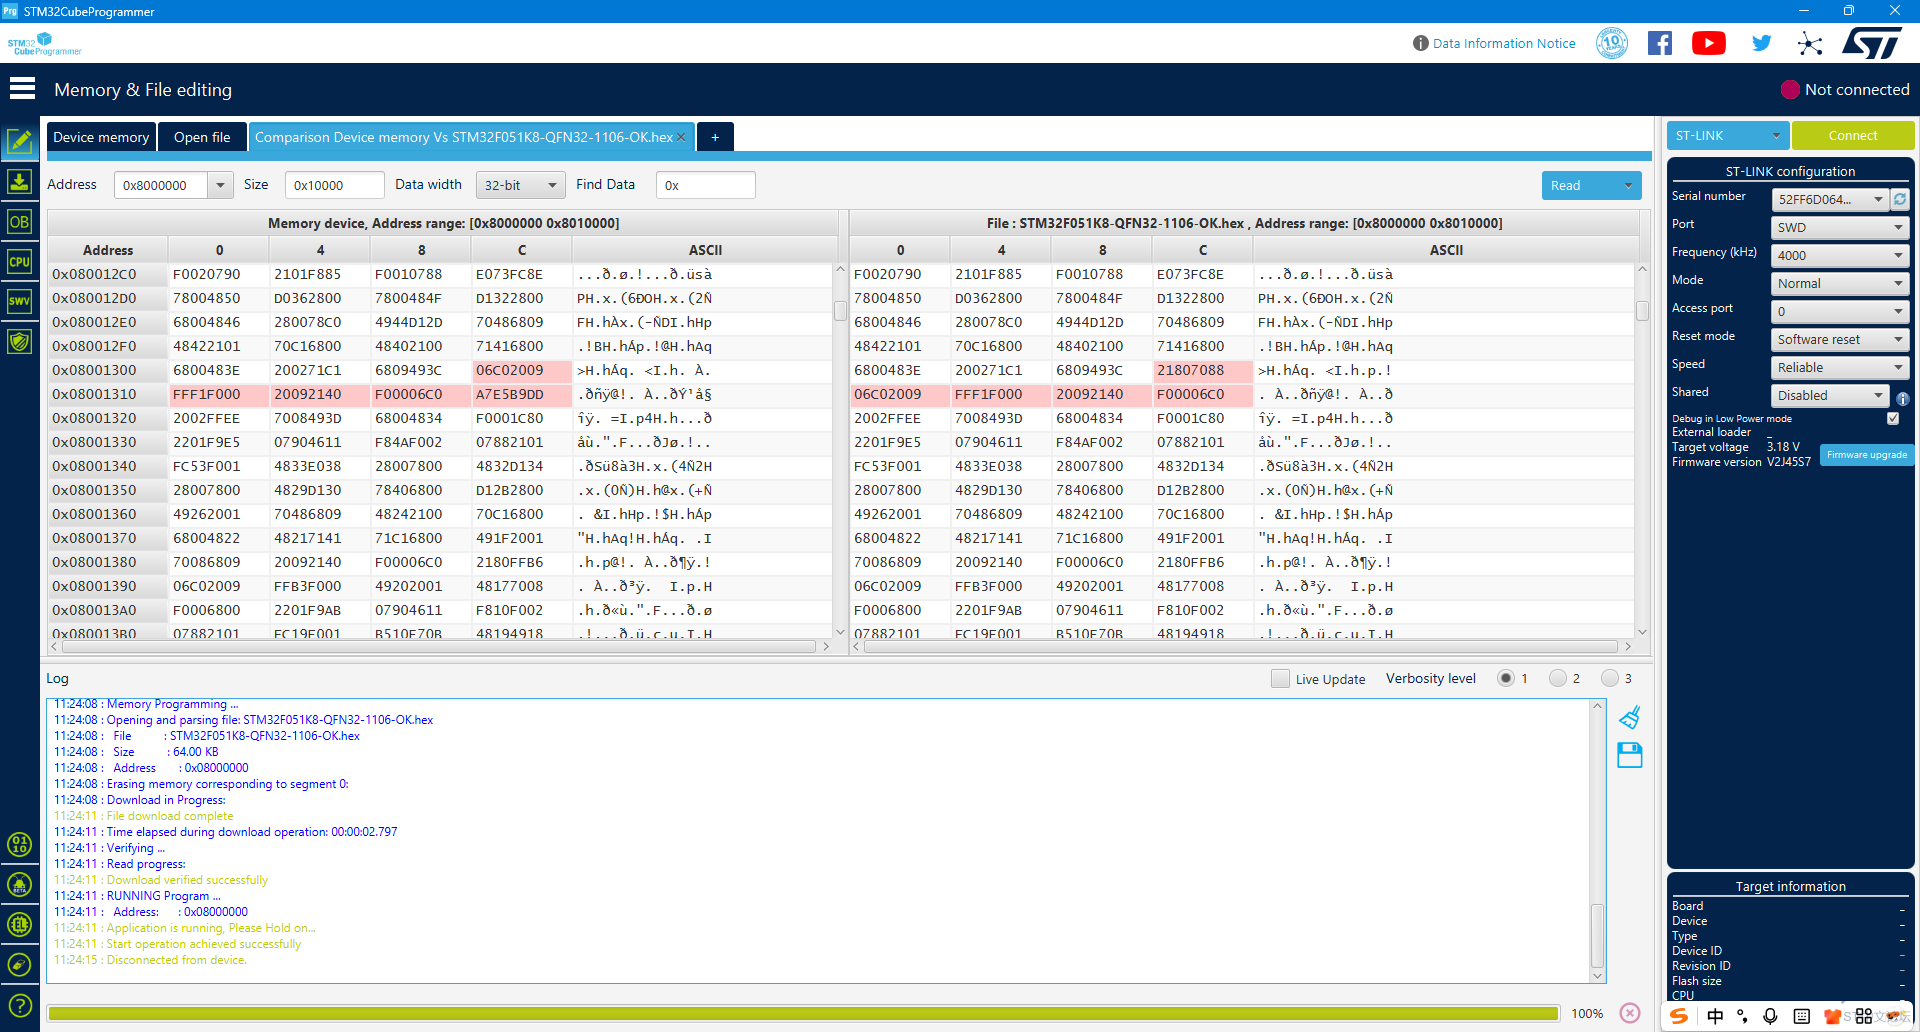Open the Access port dropdown
1920x1032 pixels.
point(1840,311)
